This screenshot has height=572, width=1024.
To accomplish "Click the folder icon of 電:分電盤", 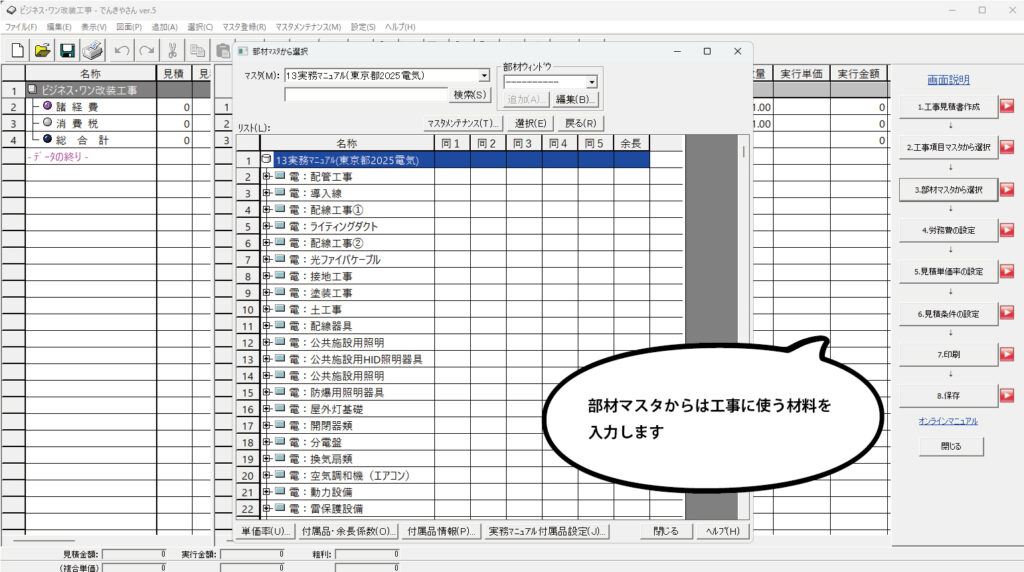I will tap(280, 441).
